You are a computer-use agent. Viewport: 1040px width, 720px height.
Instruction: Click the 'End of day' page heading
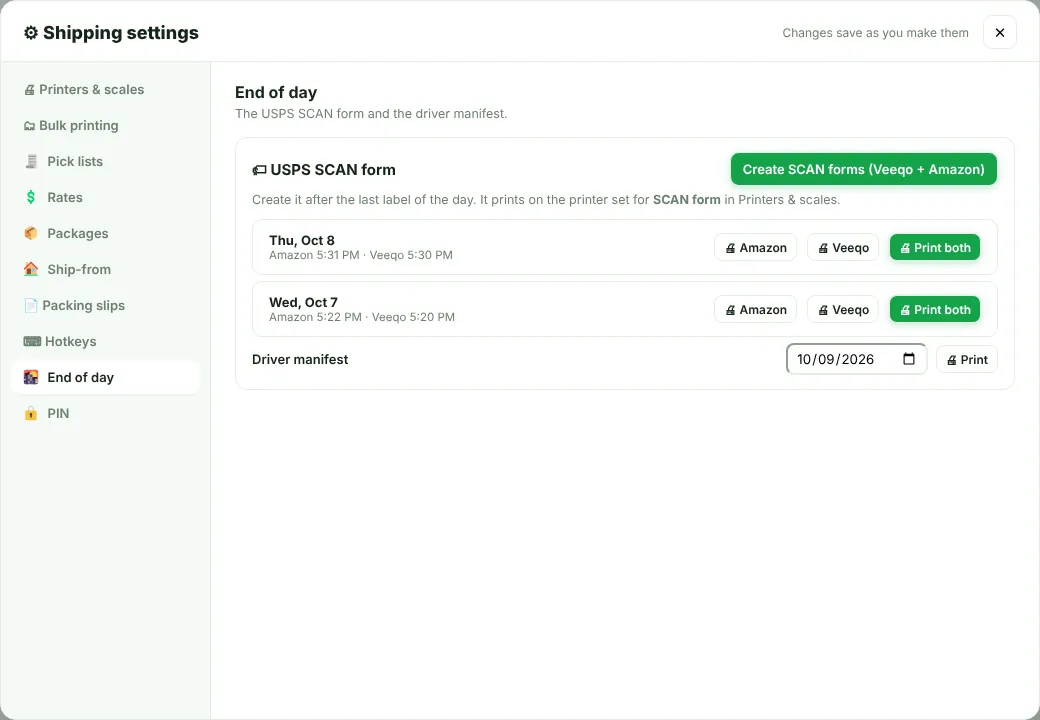point(276,92)
